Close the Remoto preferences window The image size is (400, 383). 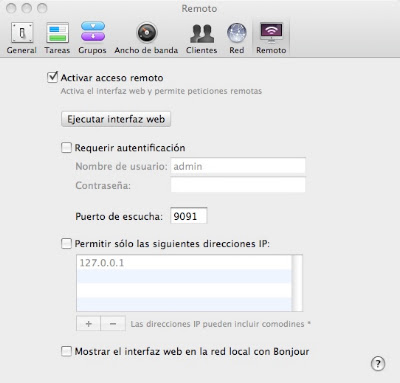click(x=11, y=8)
